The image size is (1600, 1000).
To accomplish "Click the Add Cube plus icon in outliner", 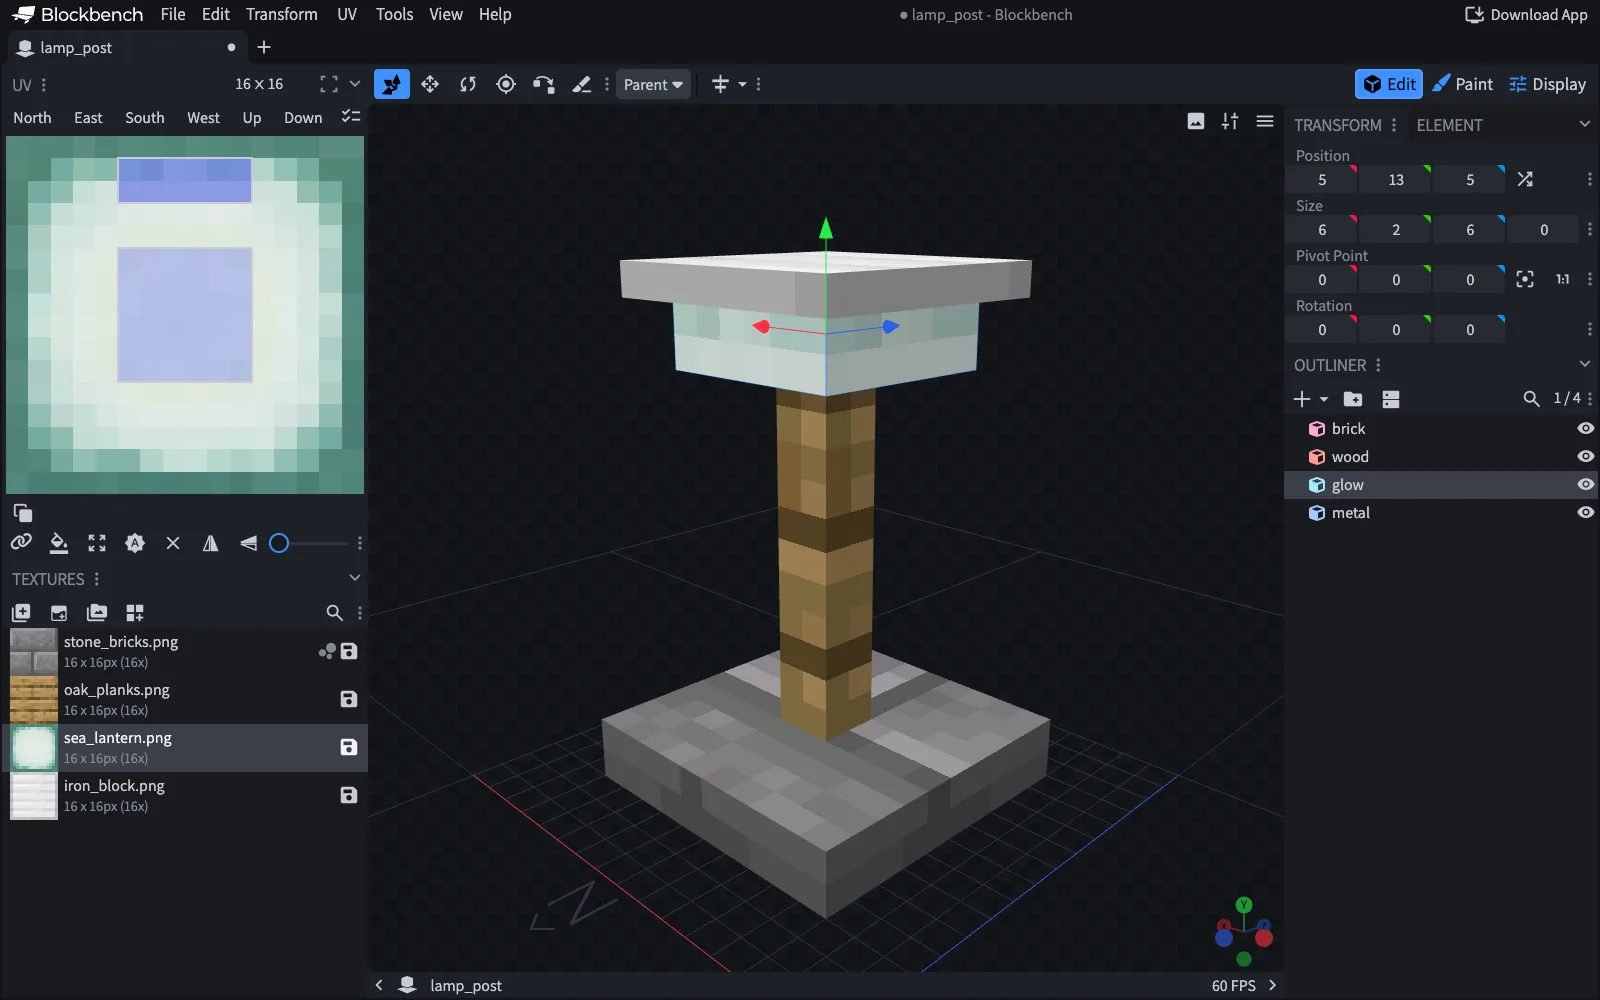I will click(1302, 399).
